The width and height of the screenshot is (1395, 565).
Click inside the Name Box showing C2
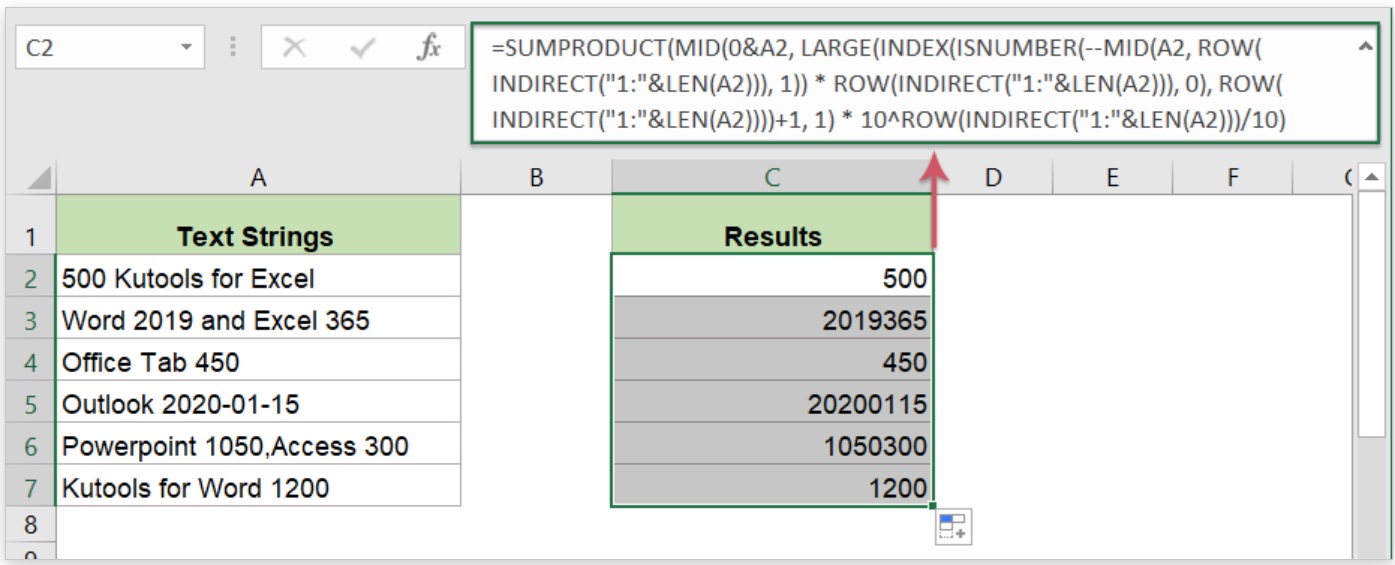95,47
